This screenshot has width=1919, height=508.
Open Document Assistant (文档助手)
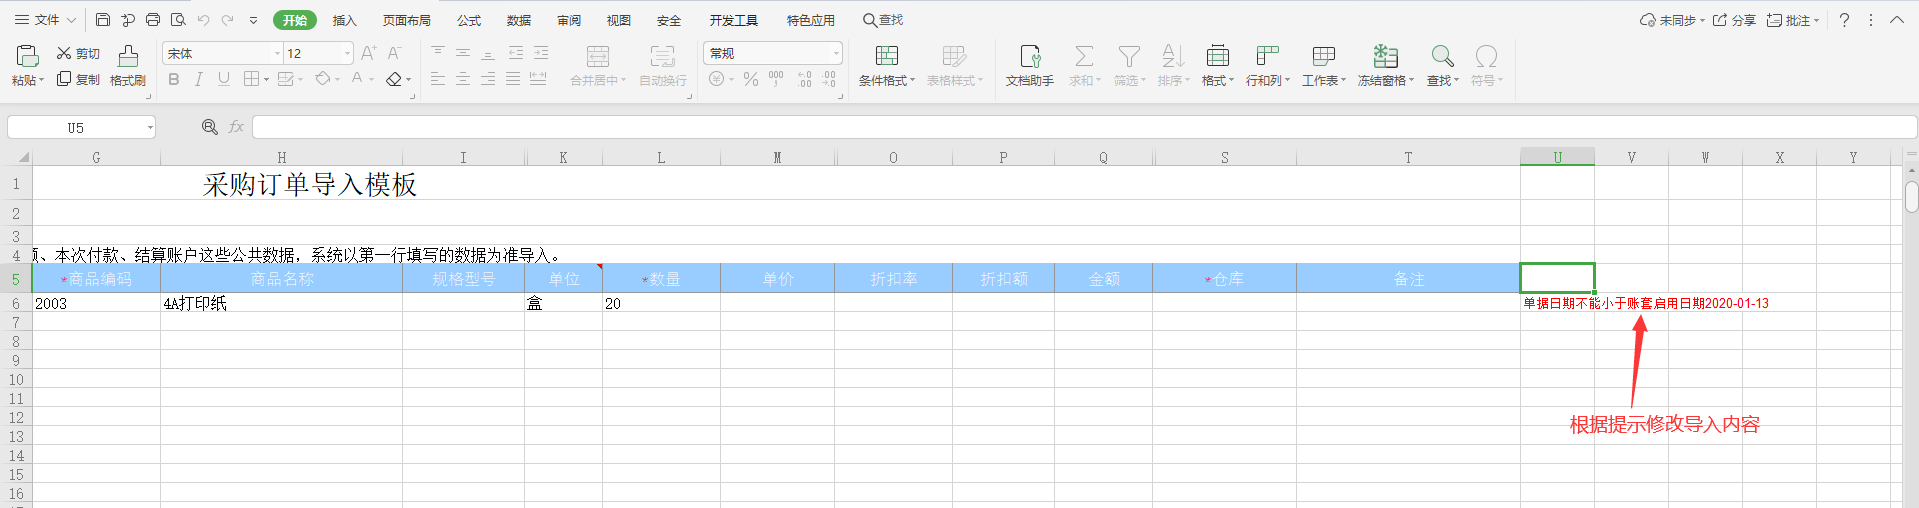click(1030, 66)
